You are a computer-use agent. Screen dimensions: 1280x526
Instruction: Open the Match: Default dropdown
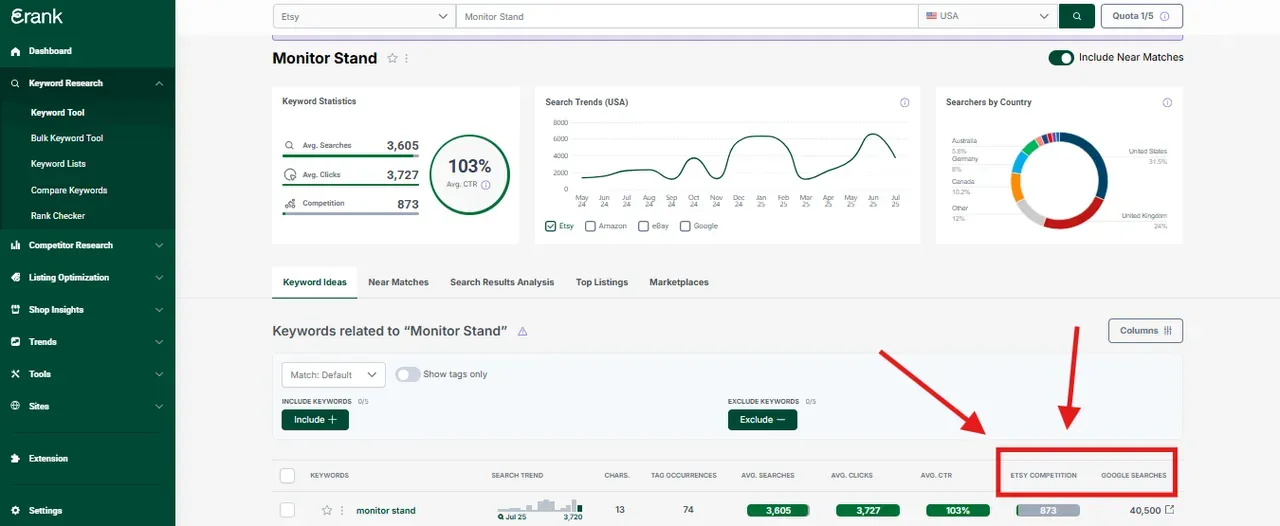click(x=333, y=375)
